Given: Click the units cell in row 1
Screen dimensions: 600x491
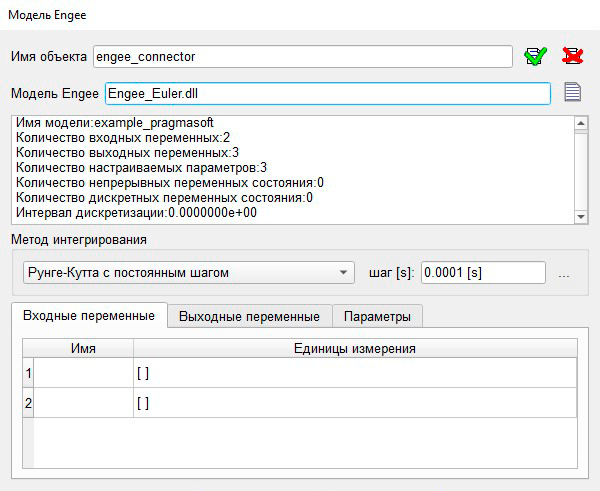Looking at the screenshot, I should point(355,373).
